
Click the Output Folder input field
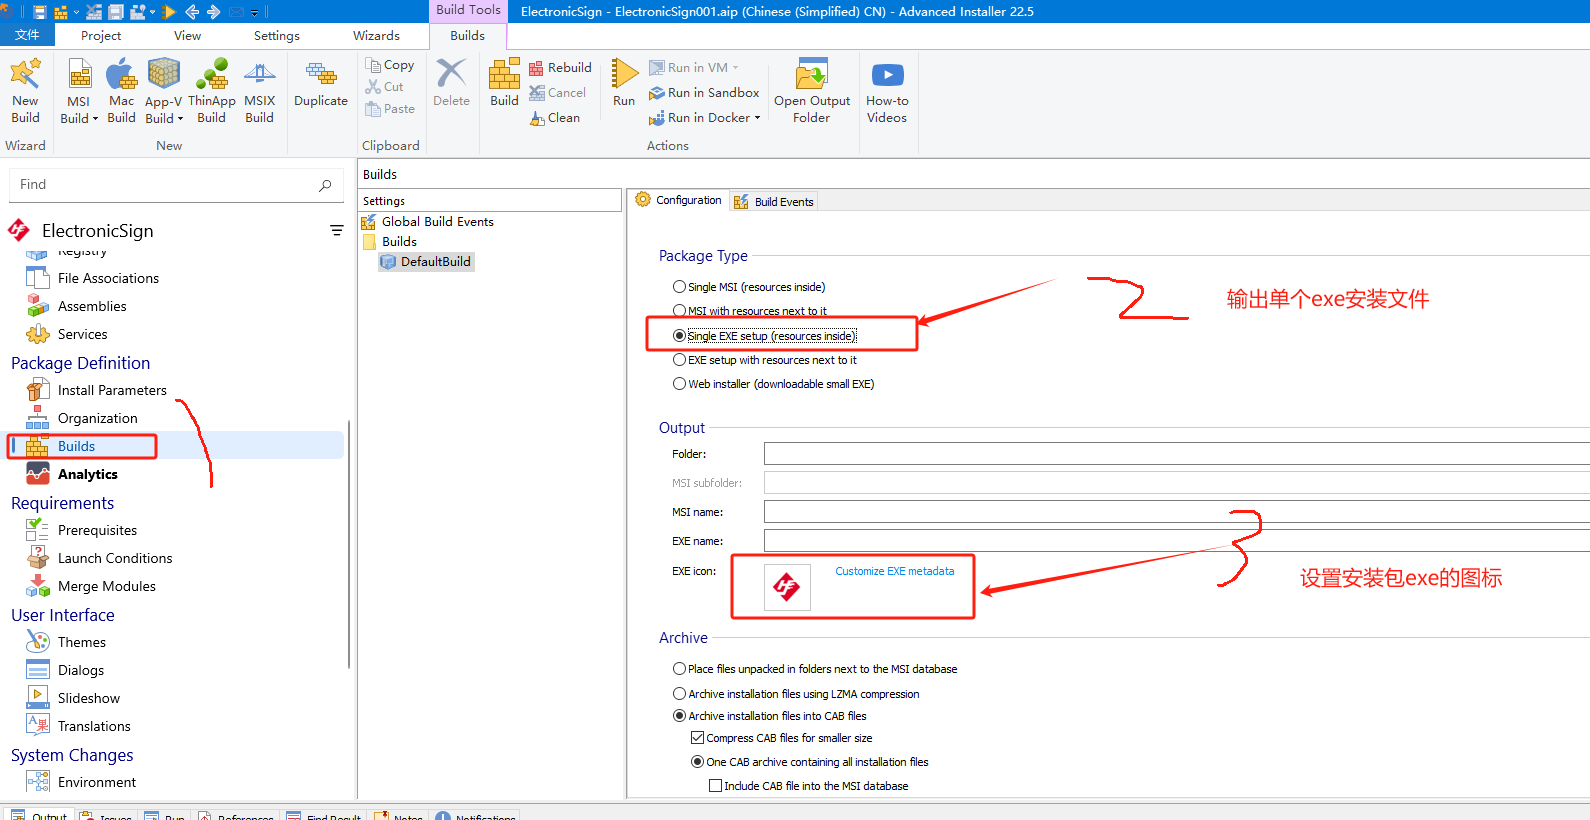[1176, 454]
